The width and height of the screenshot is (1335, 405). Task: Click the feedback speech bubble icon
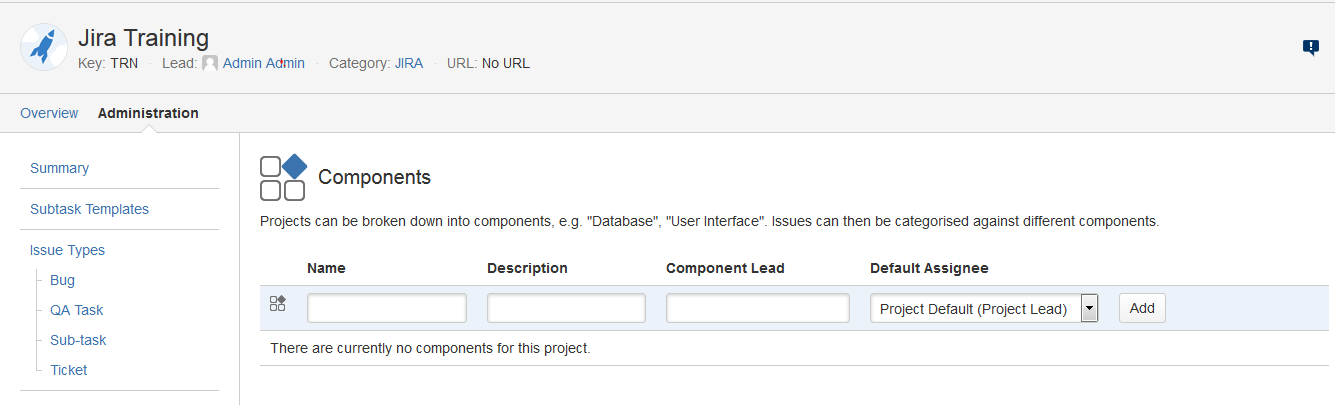click(x=1311, y=47)
